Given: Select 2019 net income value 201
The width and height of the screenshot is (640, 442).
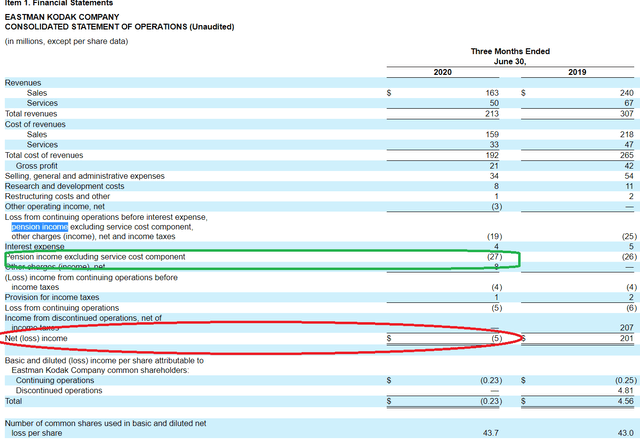Looking at the screenshot, I should click(x=627, y=338).
